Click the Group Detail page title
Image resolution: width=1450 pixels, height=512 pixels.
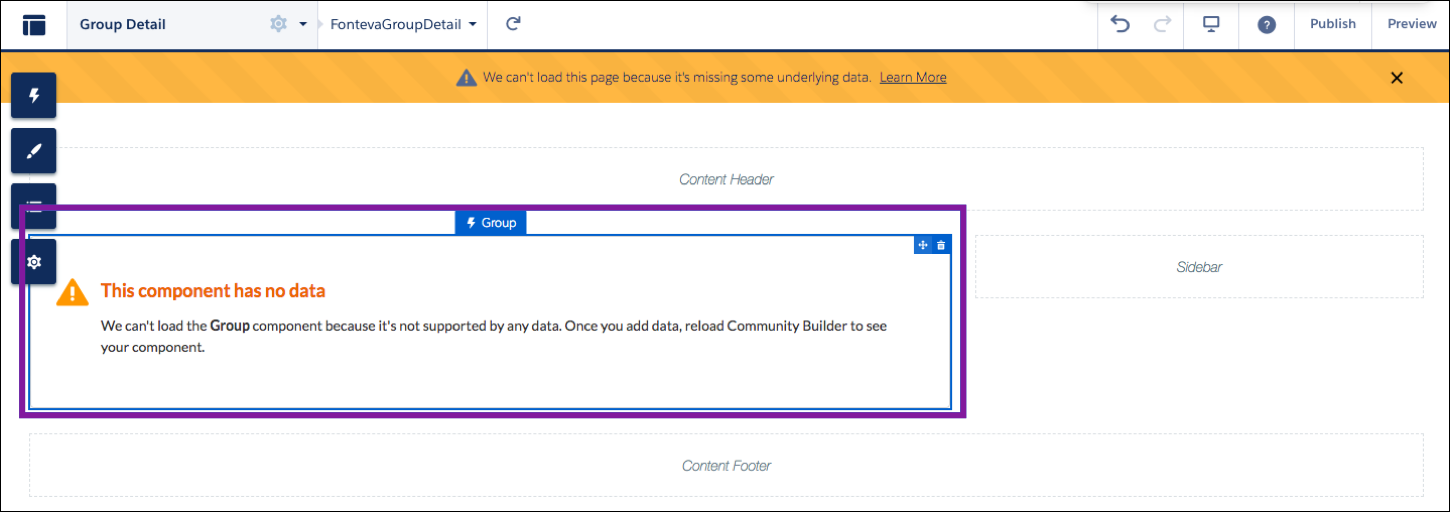[x=123, y=24]
